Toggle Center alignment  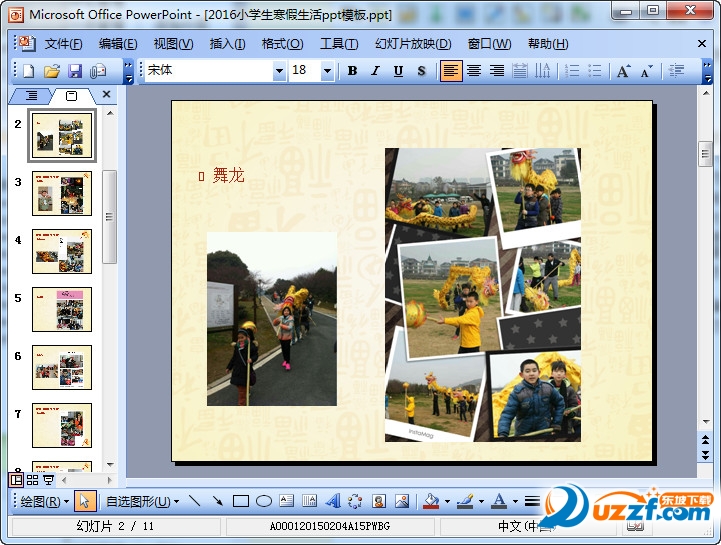coord(474,71)
